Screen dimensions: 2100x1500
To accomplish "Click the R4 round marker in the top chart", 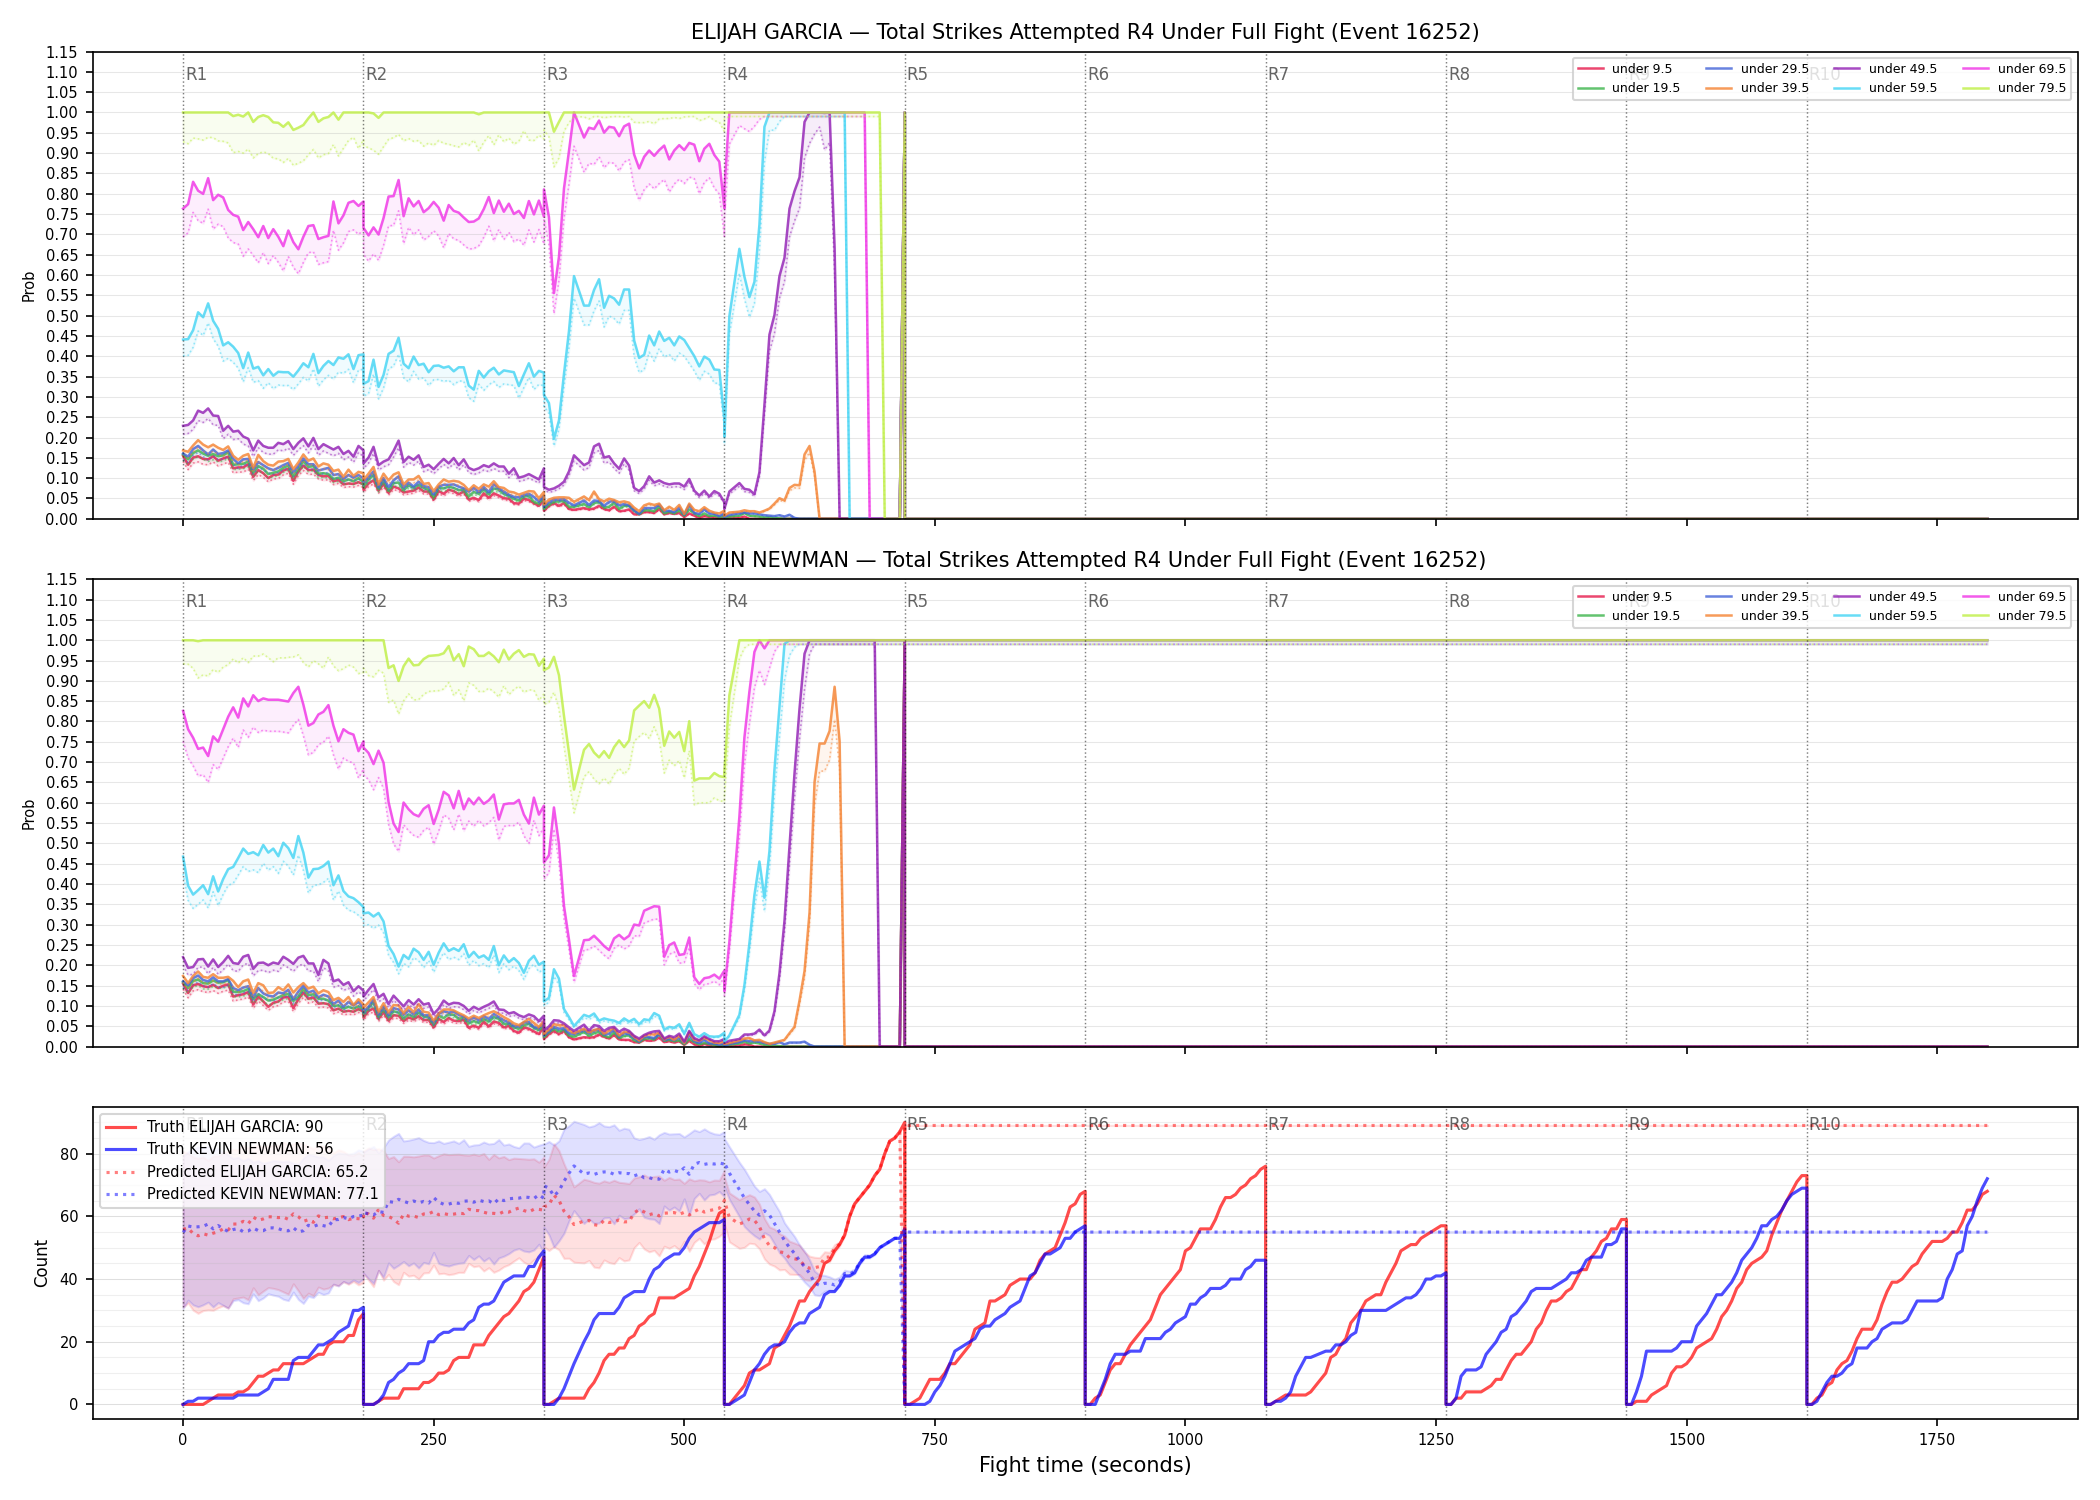I will [x=737, y=74].
